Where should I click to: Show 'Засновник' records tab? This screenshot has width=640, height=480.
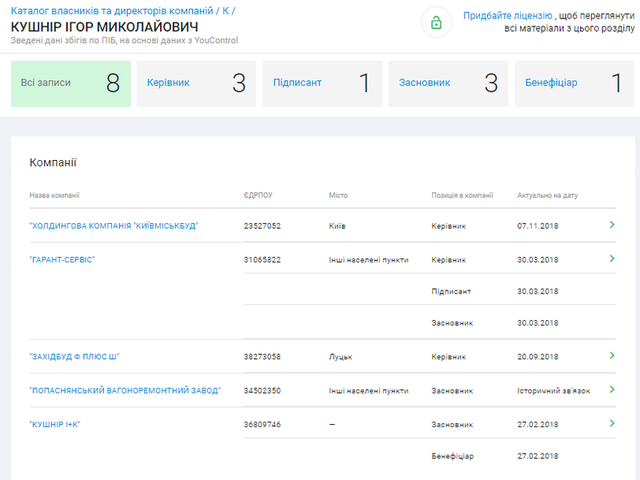pos(448,83)
